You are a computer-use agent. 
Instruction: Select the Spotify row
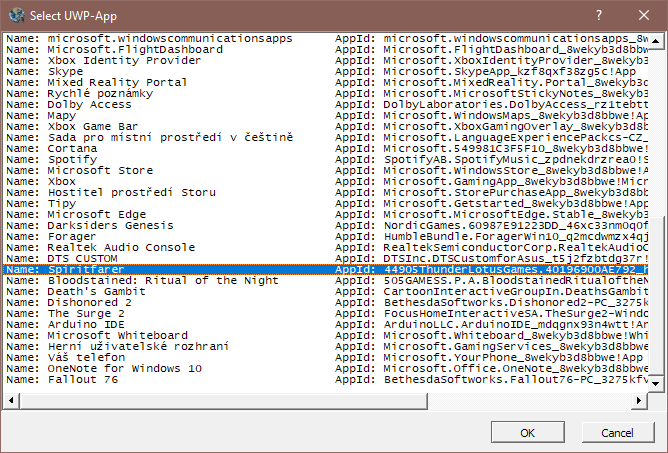tap(325, 159)
